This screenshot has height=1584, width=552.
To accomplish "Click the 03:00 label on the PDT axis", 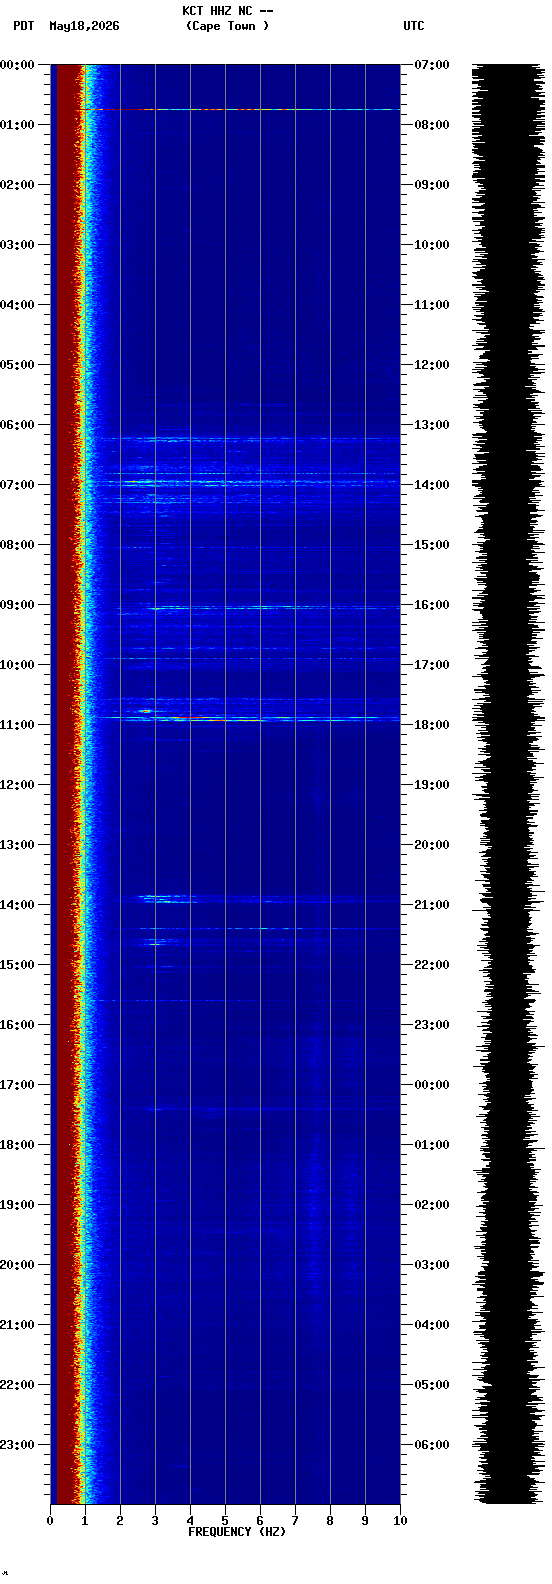I will tap(17, 245).
